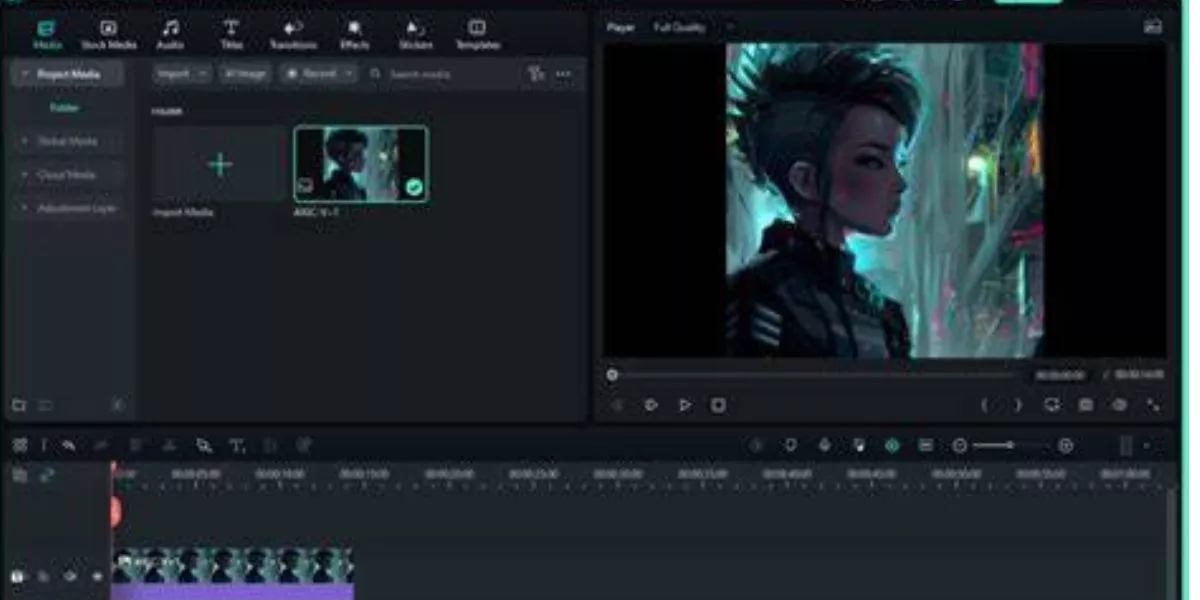
Task: Set mark out with right brace
Action: (x=1018, y=405)
